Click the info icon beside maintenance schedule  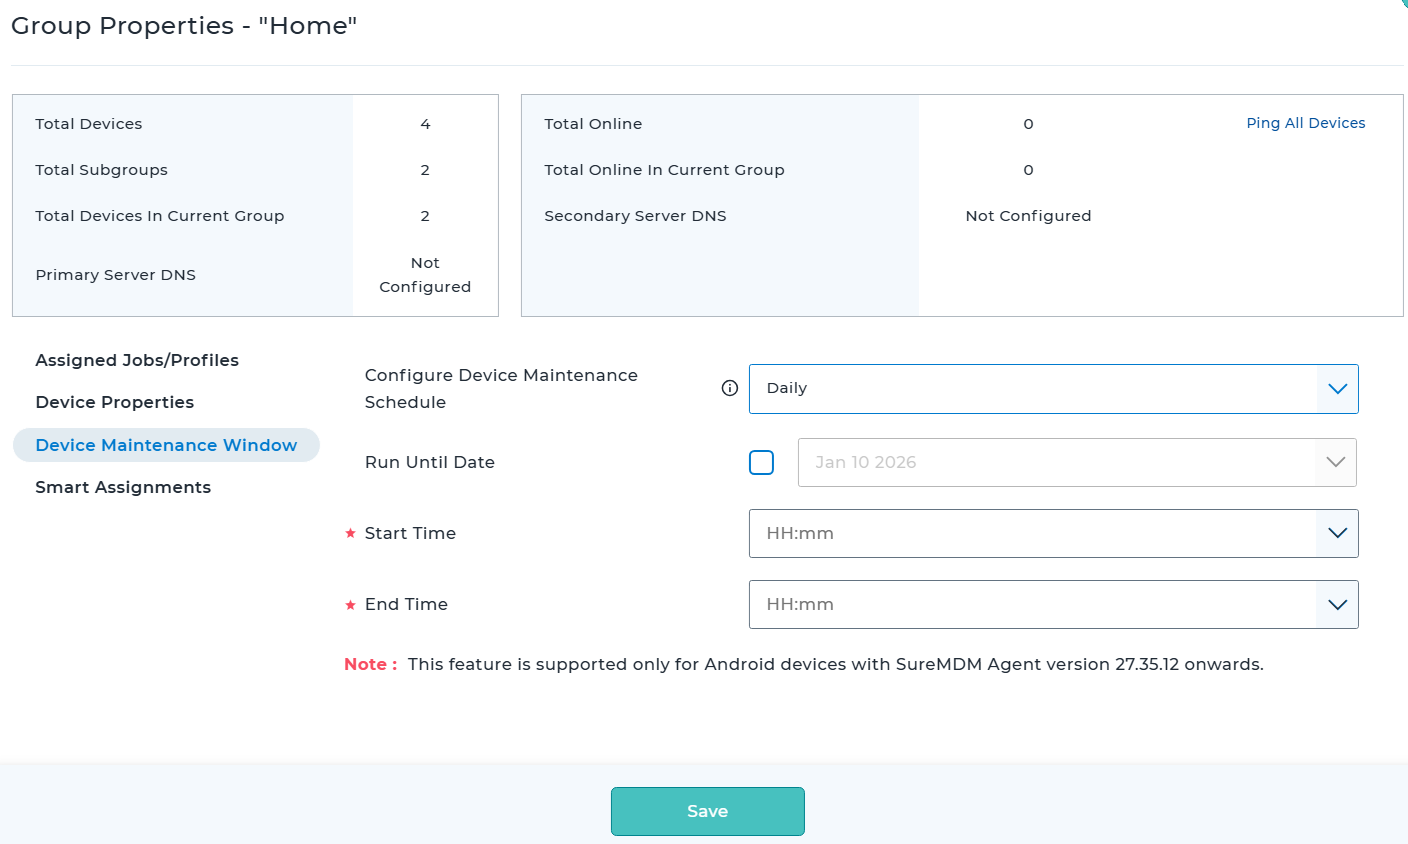coord(730,388)
